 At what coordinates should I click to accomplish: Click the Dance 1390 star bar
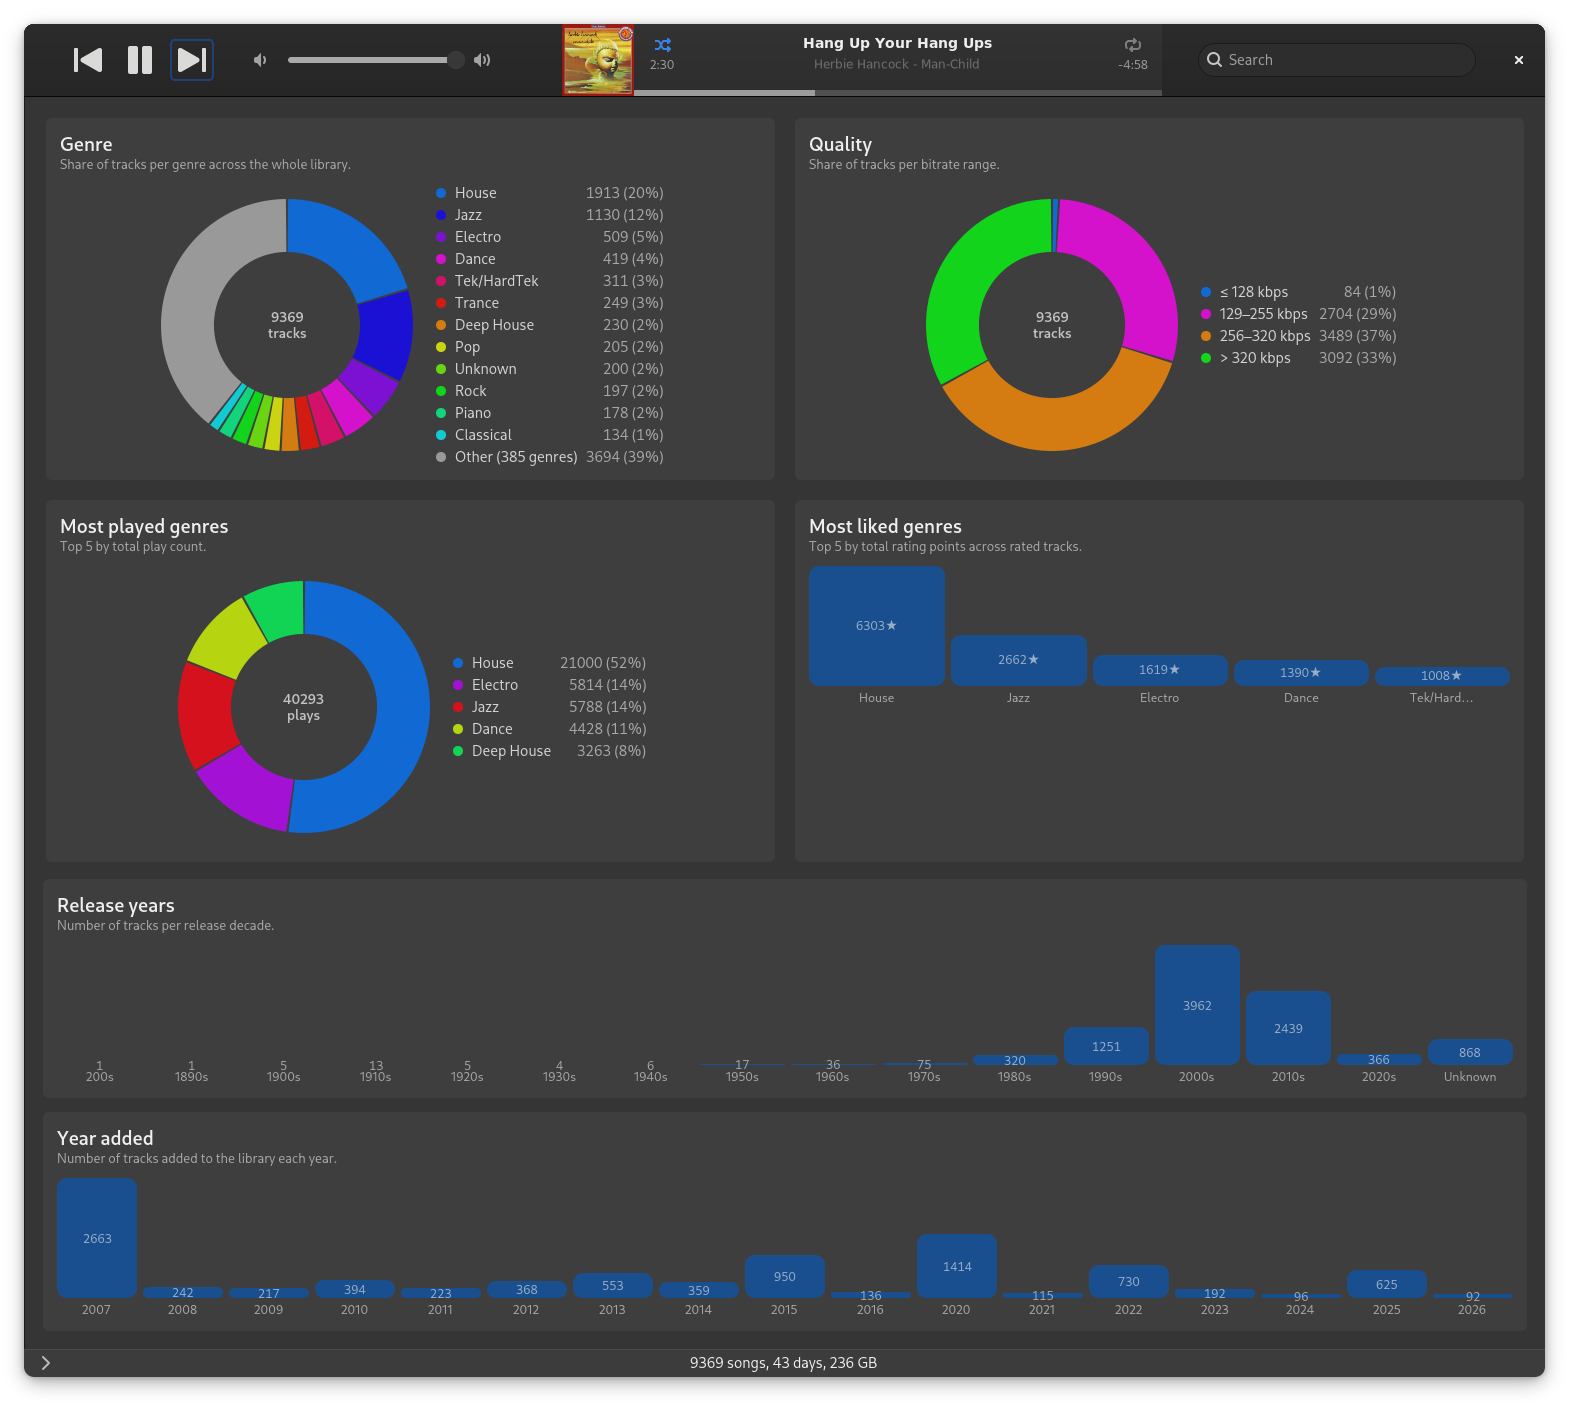tap(1301, 673)
